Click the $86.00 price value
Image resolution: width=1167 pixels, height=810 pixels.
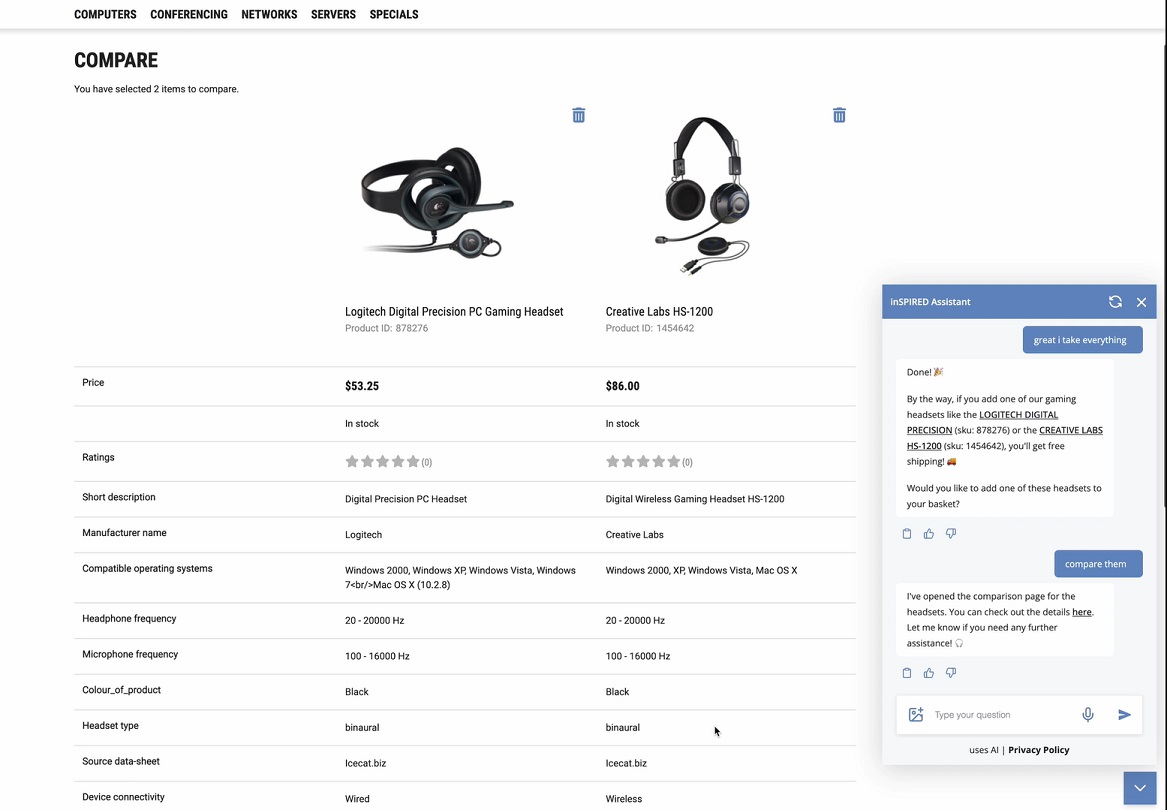tap(622, 386)
